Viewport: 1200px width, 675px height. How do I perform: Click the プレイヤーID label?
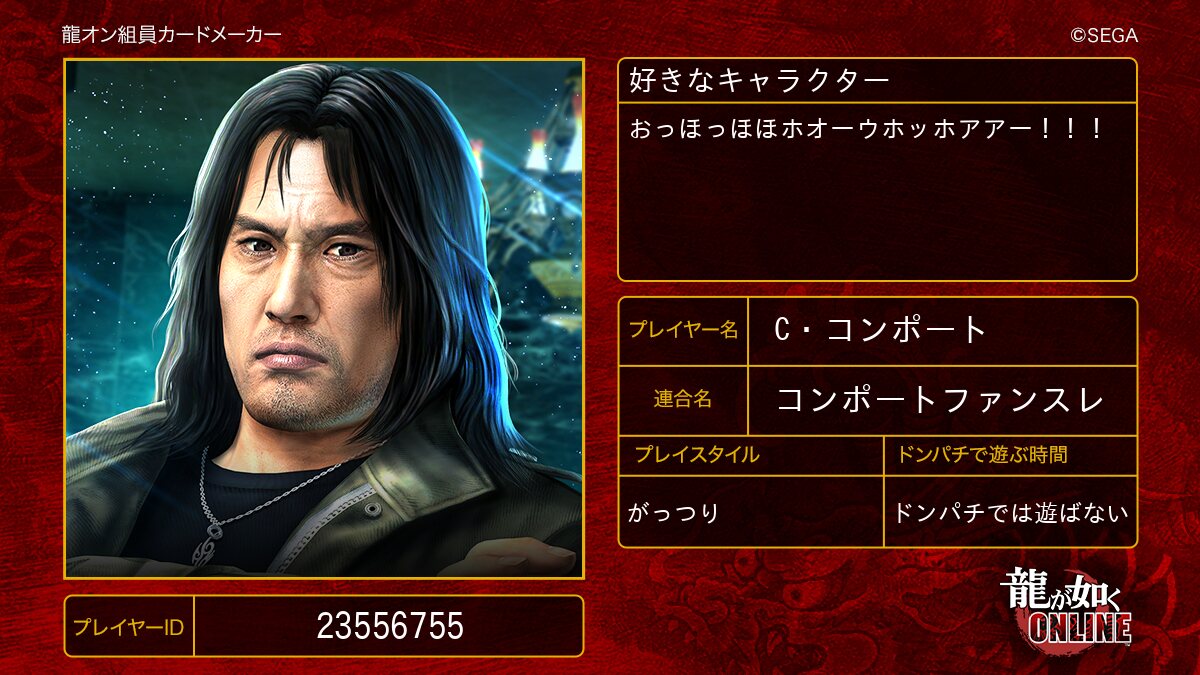[x=129, y=627]
